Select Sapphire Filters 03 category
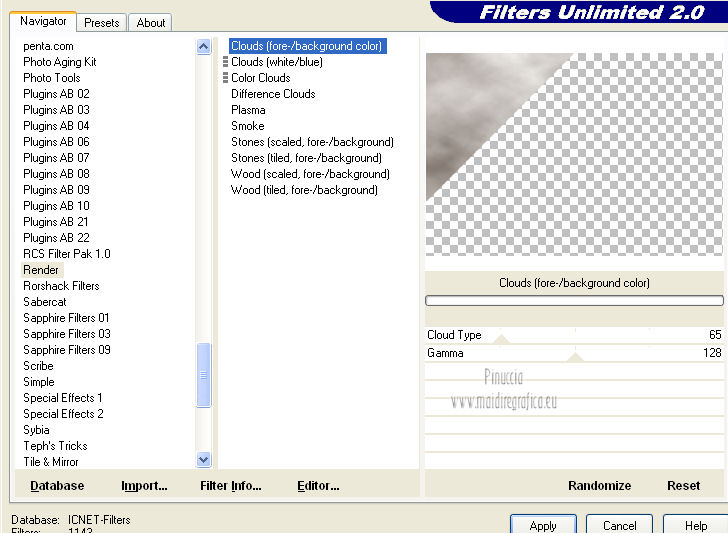Screen dimensions: 728x533 [67, 334]
